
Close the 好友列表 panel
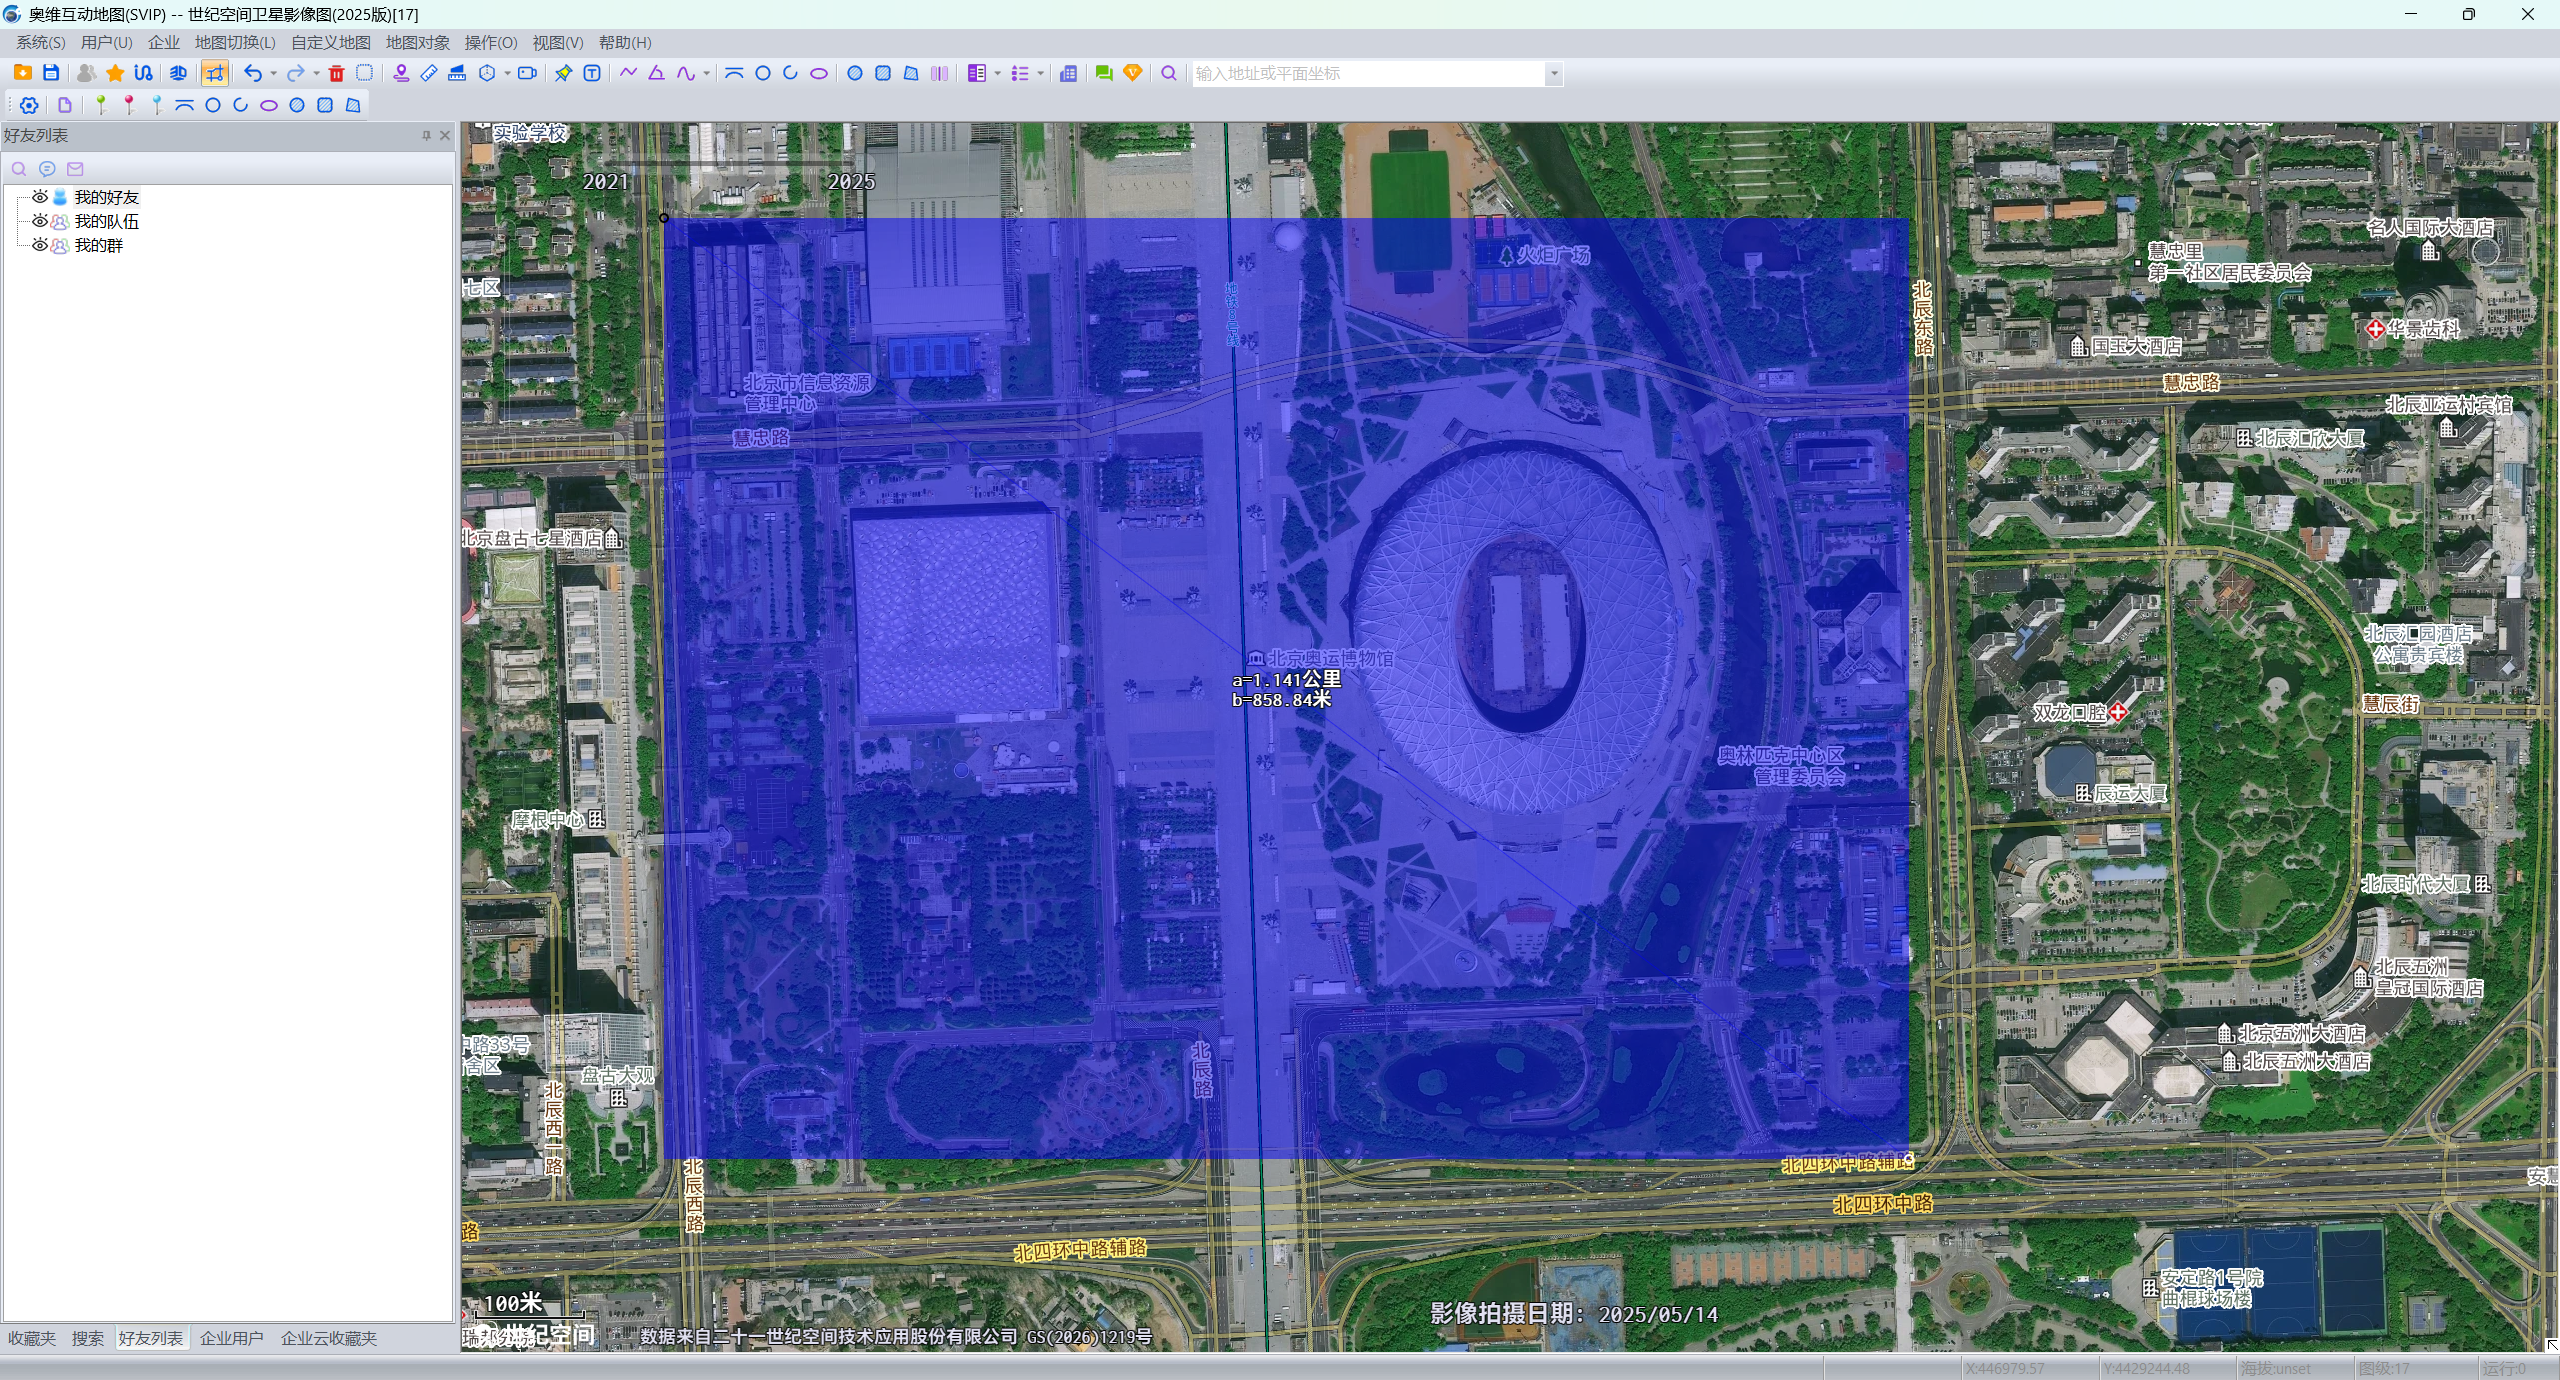click(445, 135)
